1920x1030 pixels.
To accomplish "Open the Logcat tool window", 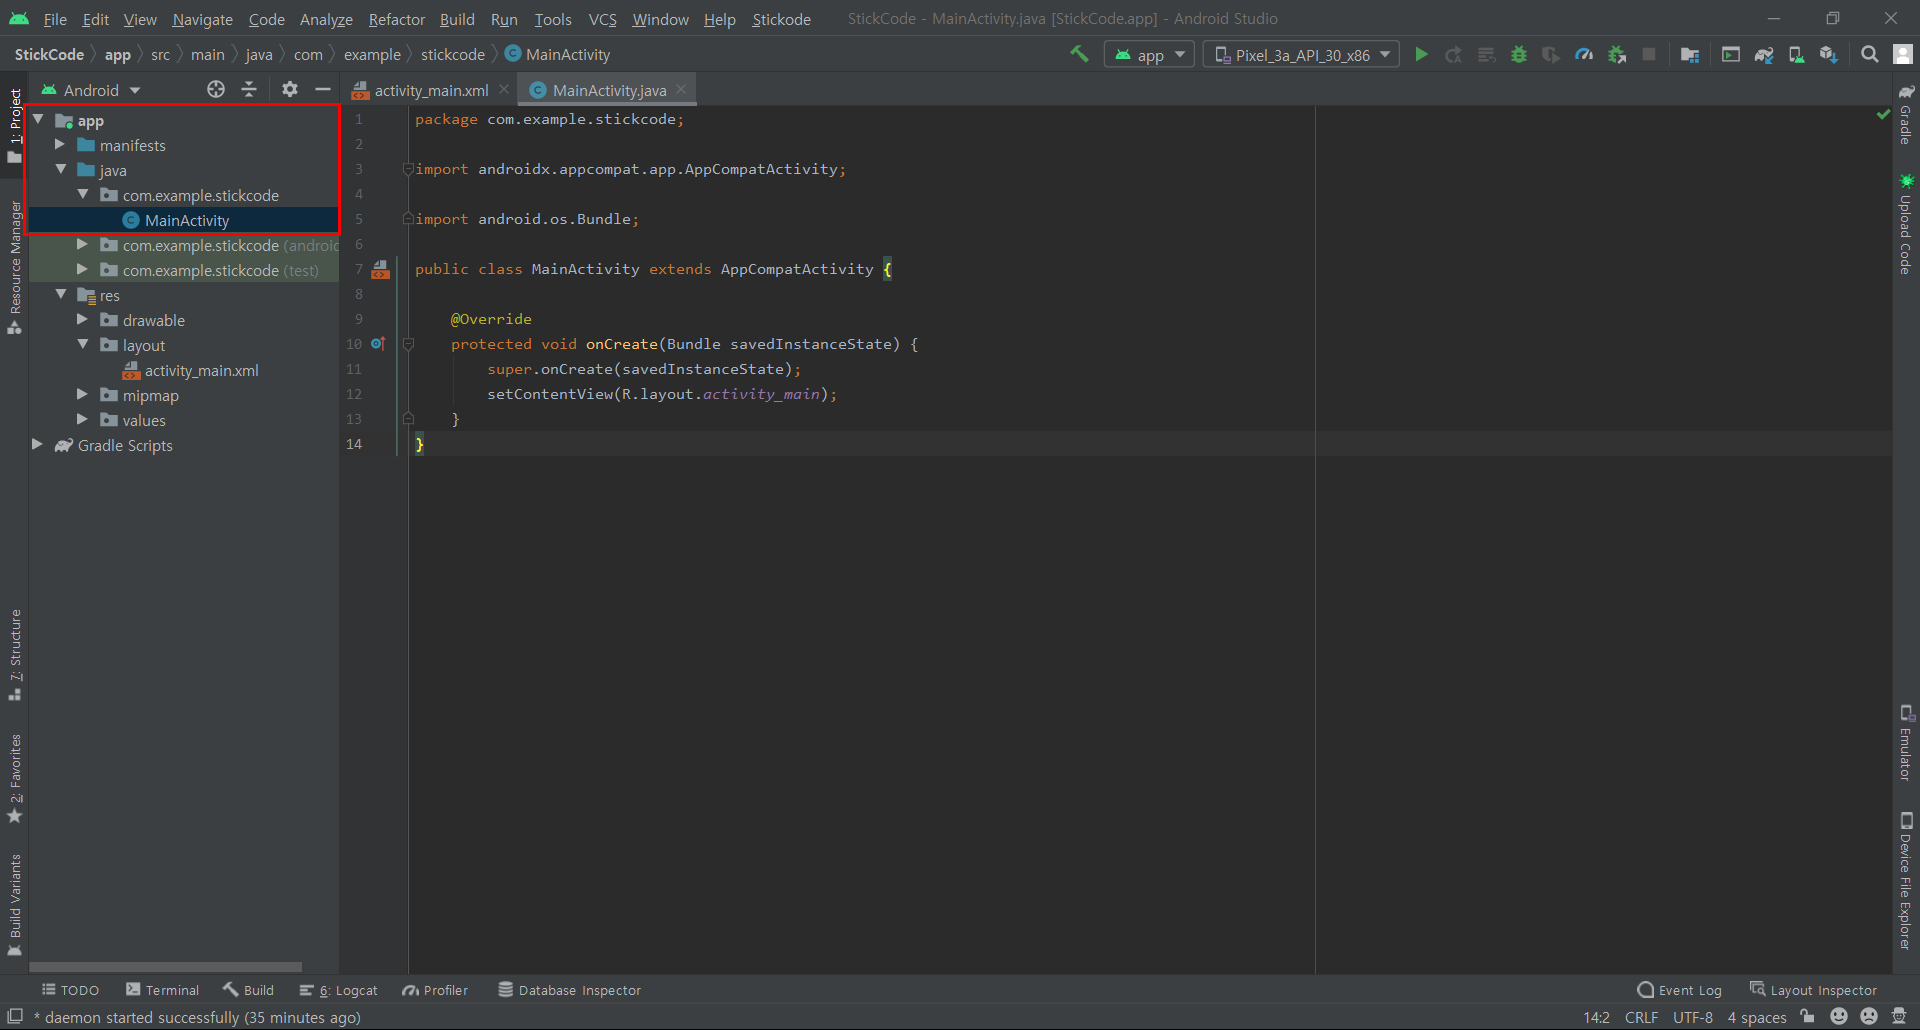I will [x=339, y=990].
